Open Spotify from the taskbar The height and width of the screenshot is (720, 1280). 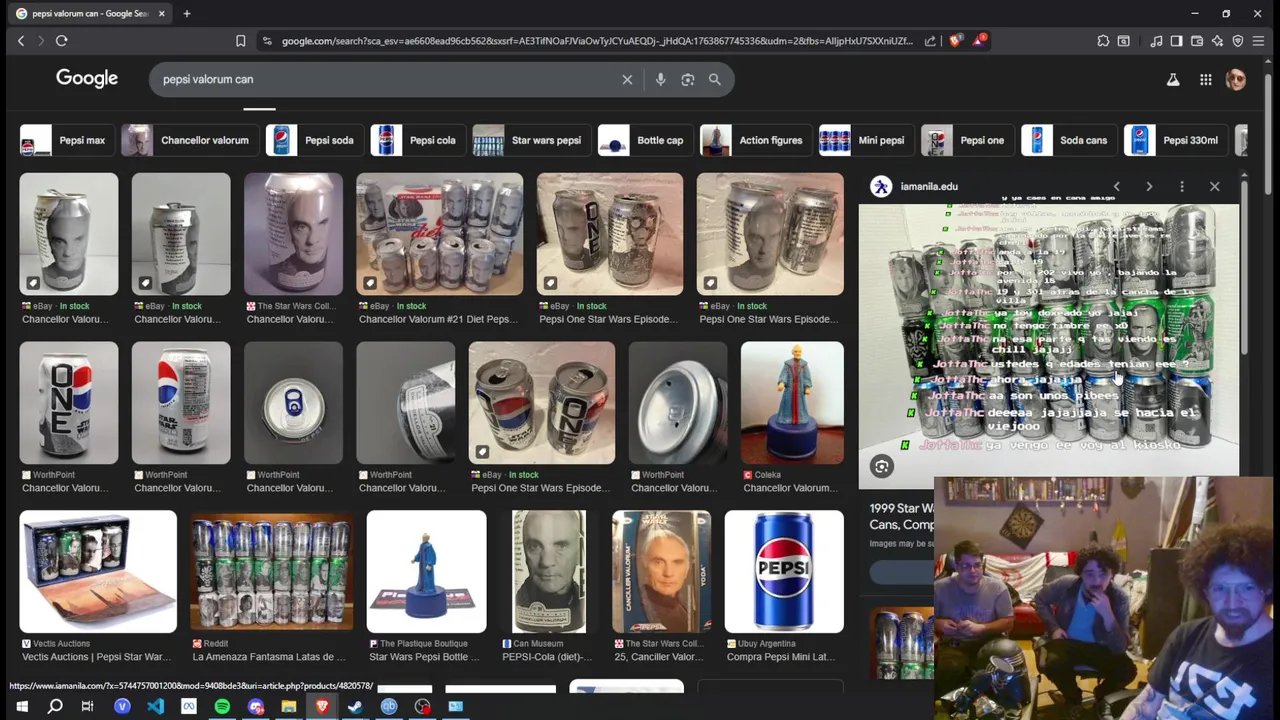tap(222, 706)
